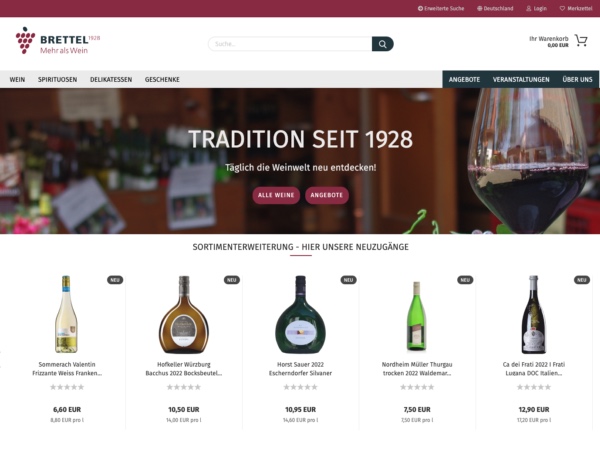Open Erweiterte Suche in top bar
This screenshot has height=454, width=600.
coord(441,8)
